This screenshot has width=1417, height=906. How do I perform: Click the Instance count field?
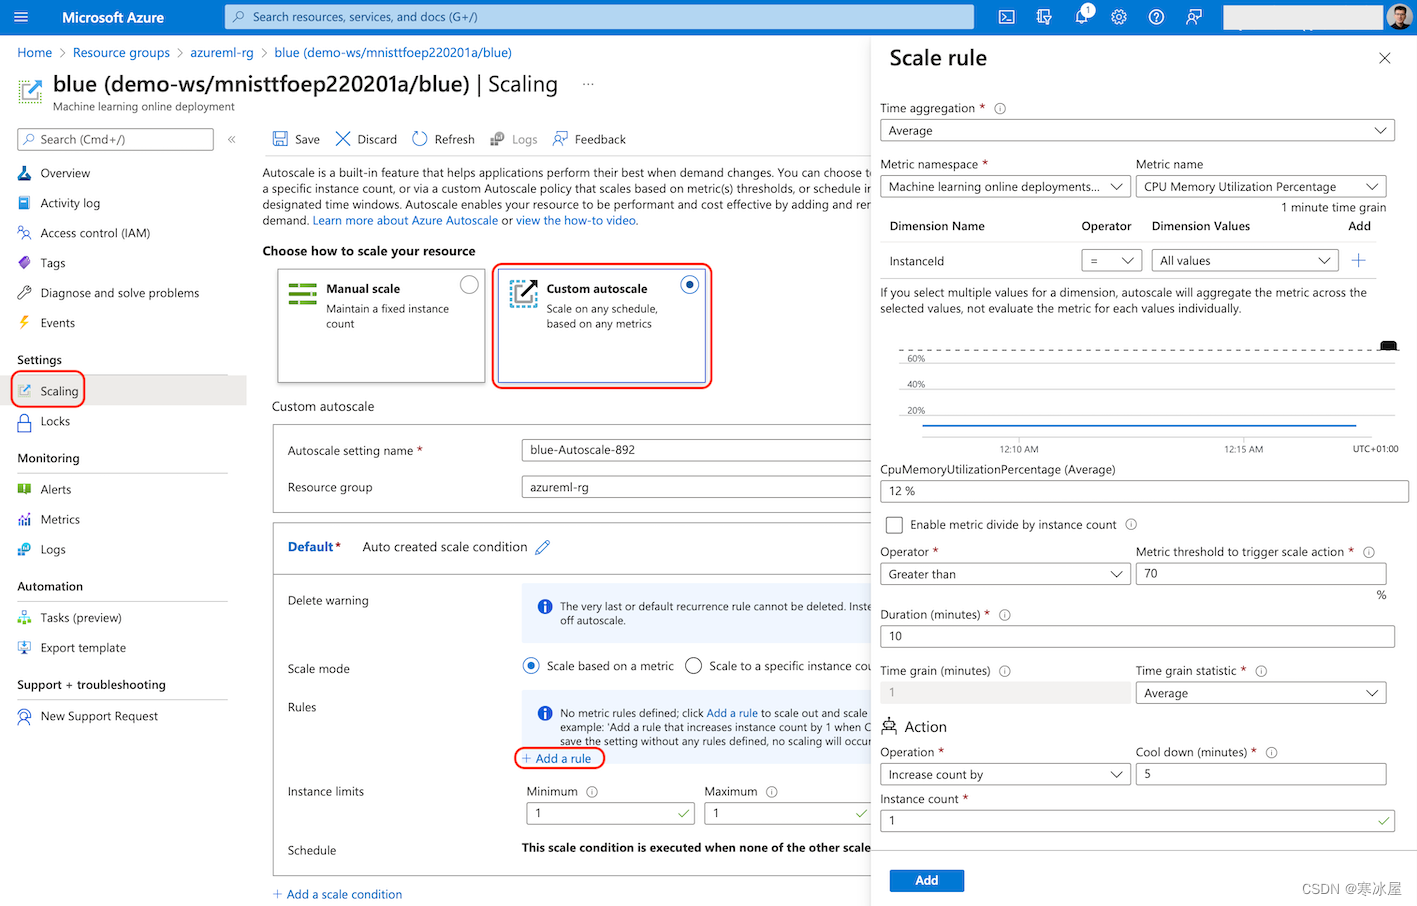tap(1137, 820)
